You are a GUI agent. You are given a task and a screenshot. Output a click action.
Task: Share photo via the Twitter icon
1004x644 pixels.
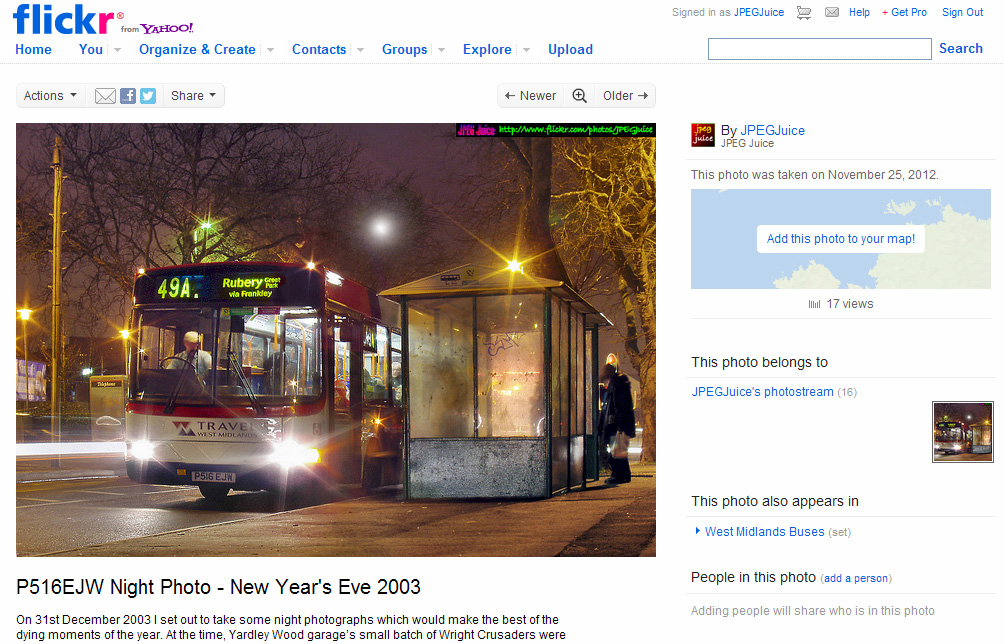pyautogui.click(x=147, y=95)
